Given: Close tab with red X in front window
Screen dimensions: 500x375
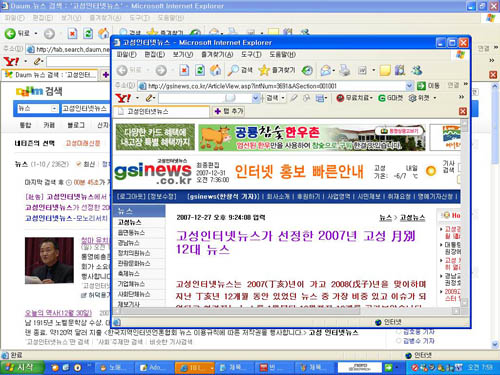Looking at the screenshot, I should (463, 111).
